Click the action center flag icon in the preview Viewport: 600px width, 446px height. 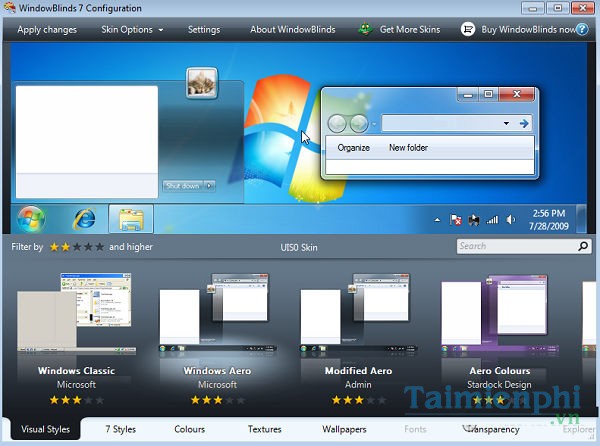tap(455, 220)
